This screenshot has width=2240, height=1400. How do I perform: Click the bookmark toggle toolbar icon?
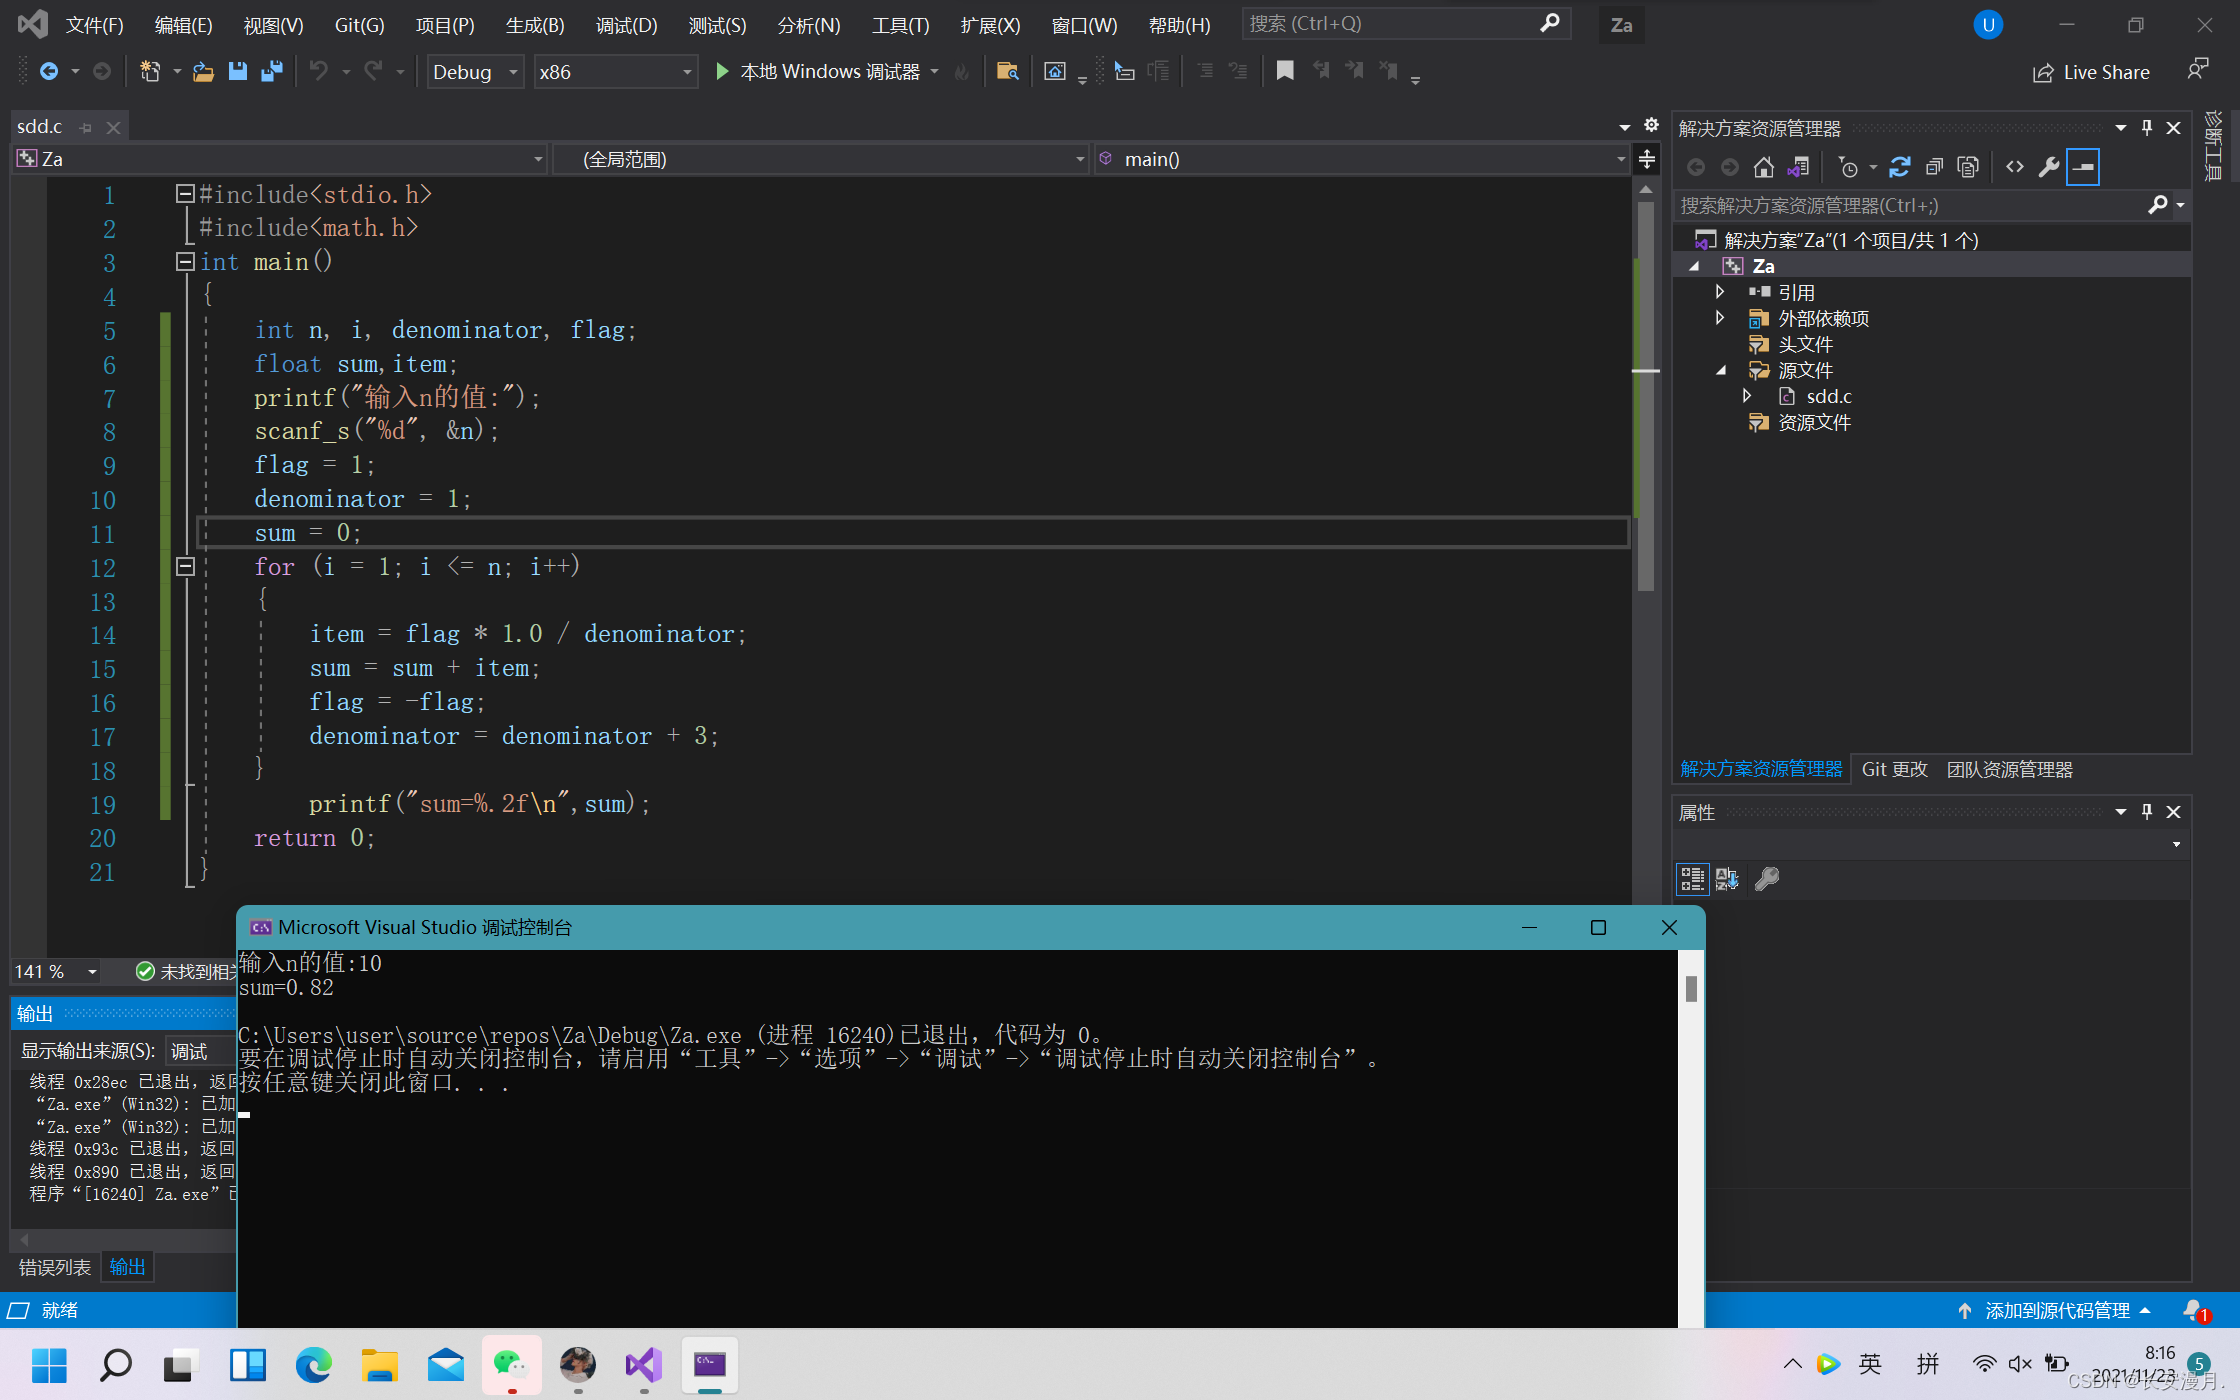point(1285,71)
